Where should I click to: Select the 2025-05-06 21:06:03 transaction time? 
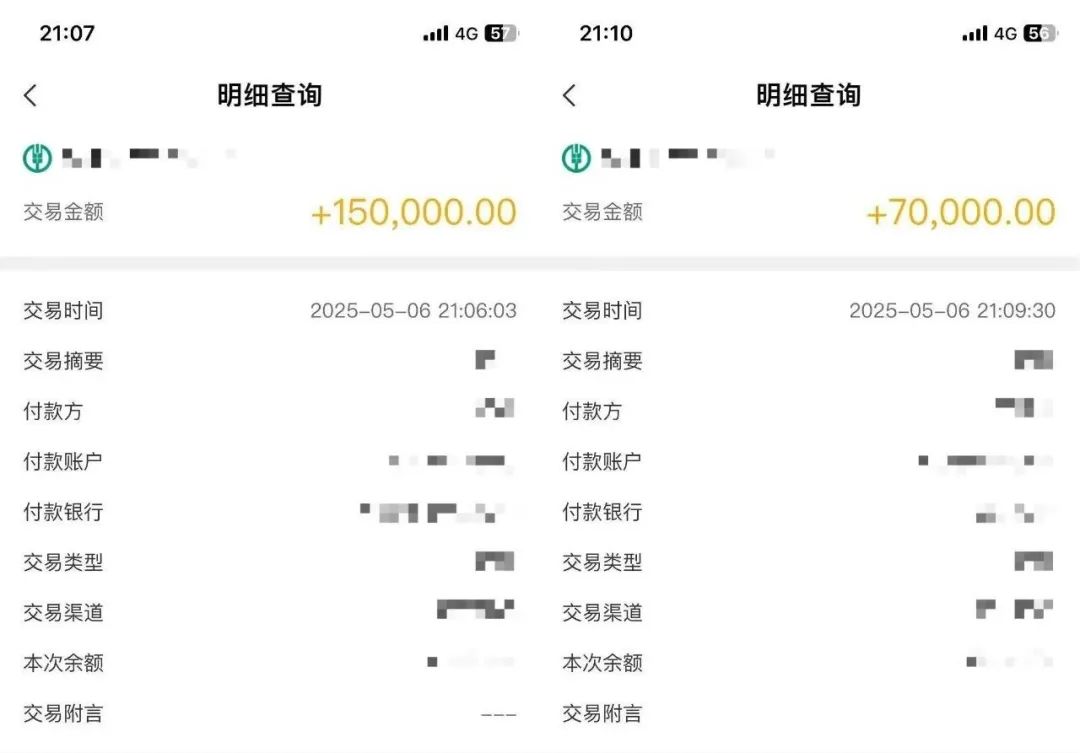pos(413,310)
